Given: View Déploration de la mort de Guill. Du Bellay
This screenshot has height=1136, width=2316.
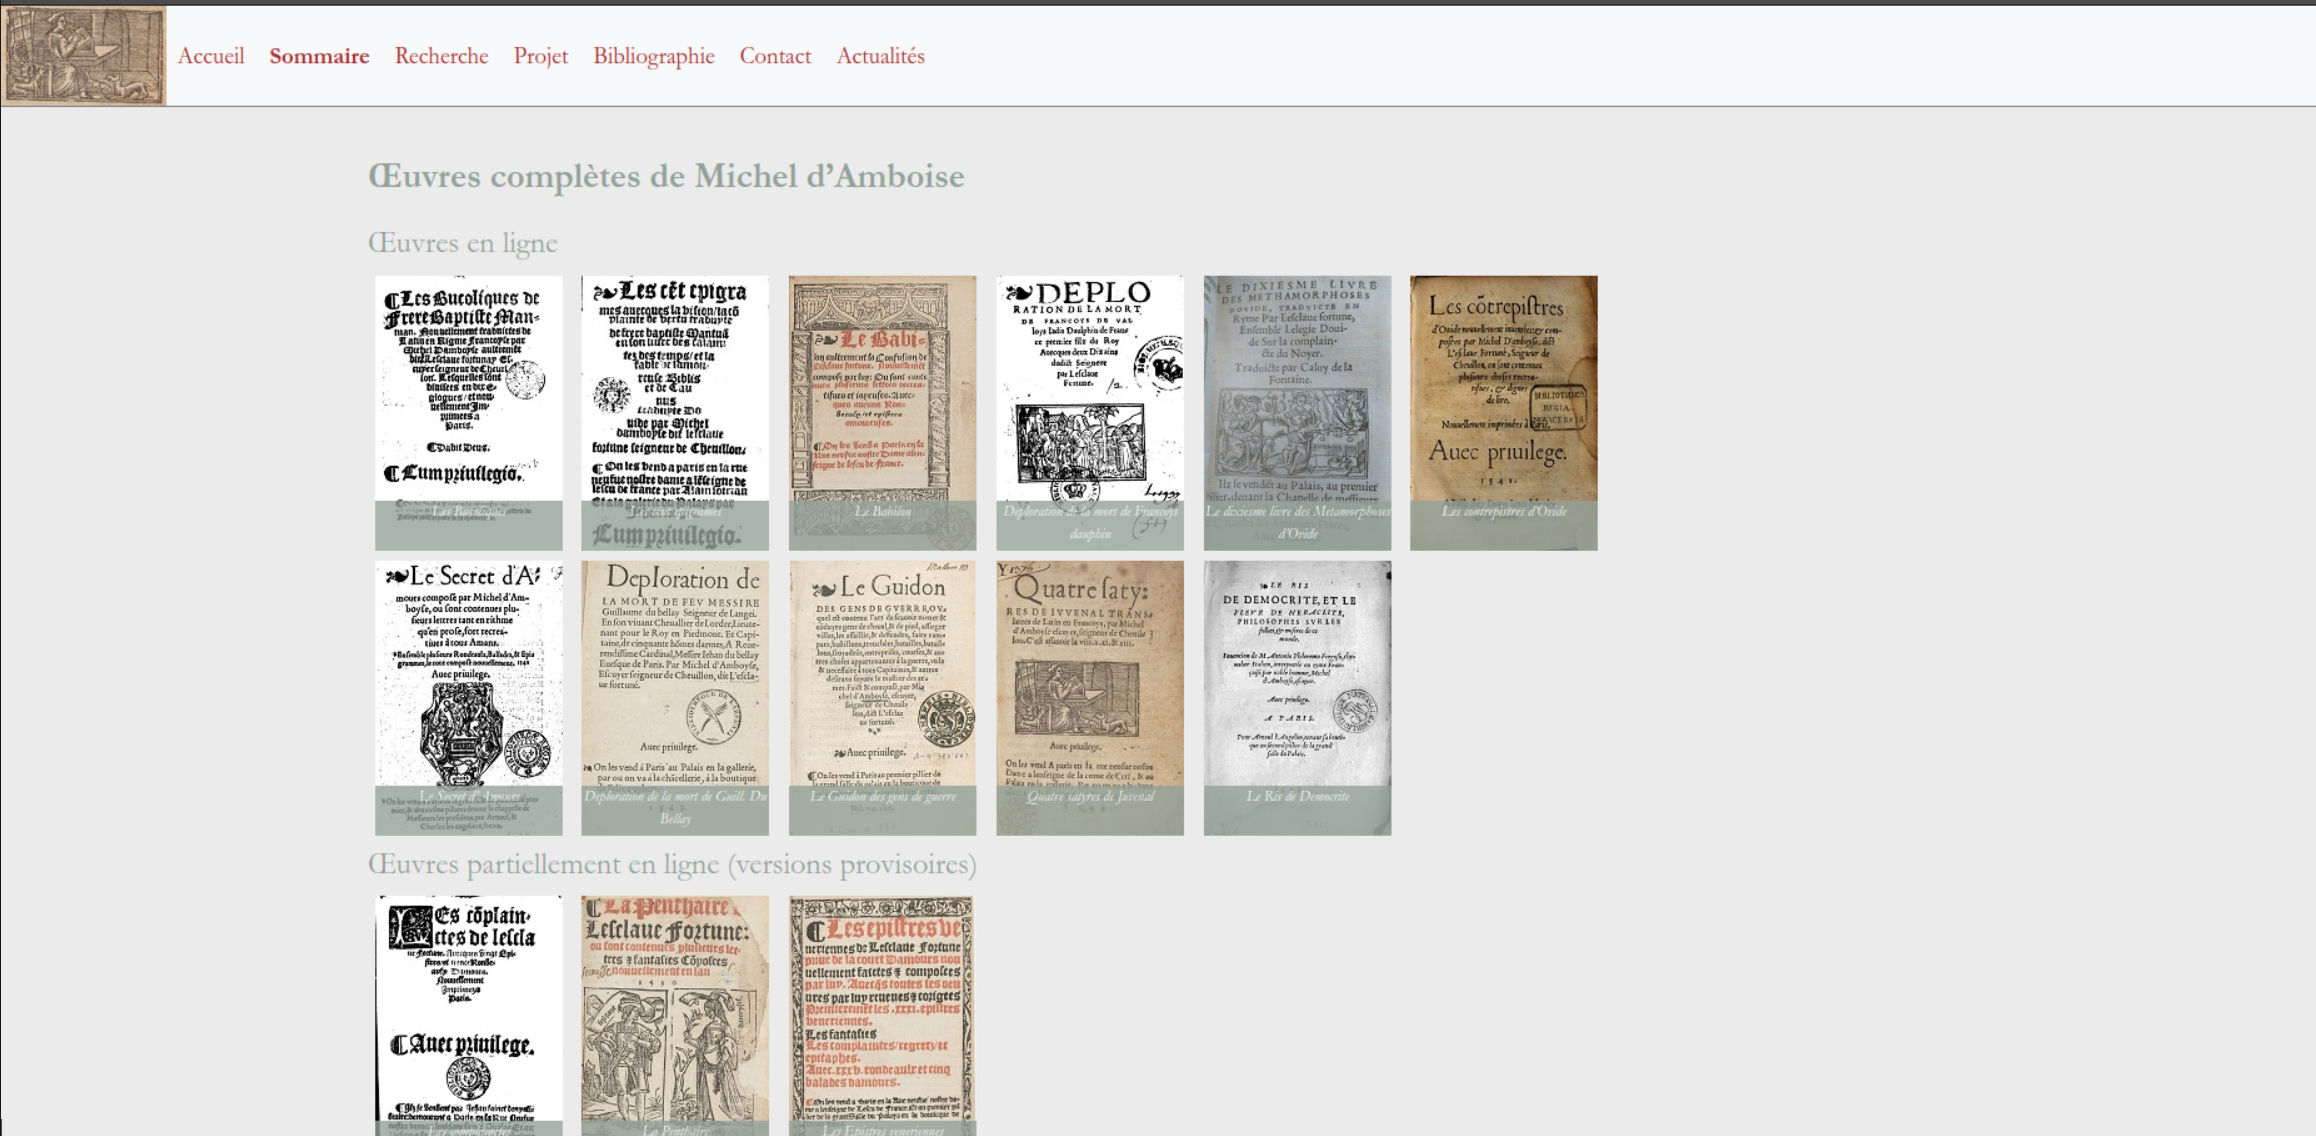Looking at the screenshot, I should pos(675,698).
